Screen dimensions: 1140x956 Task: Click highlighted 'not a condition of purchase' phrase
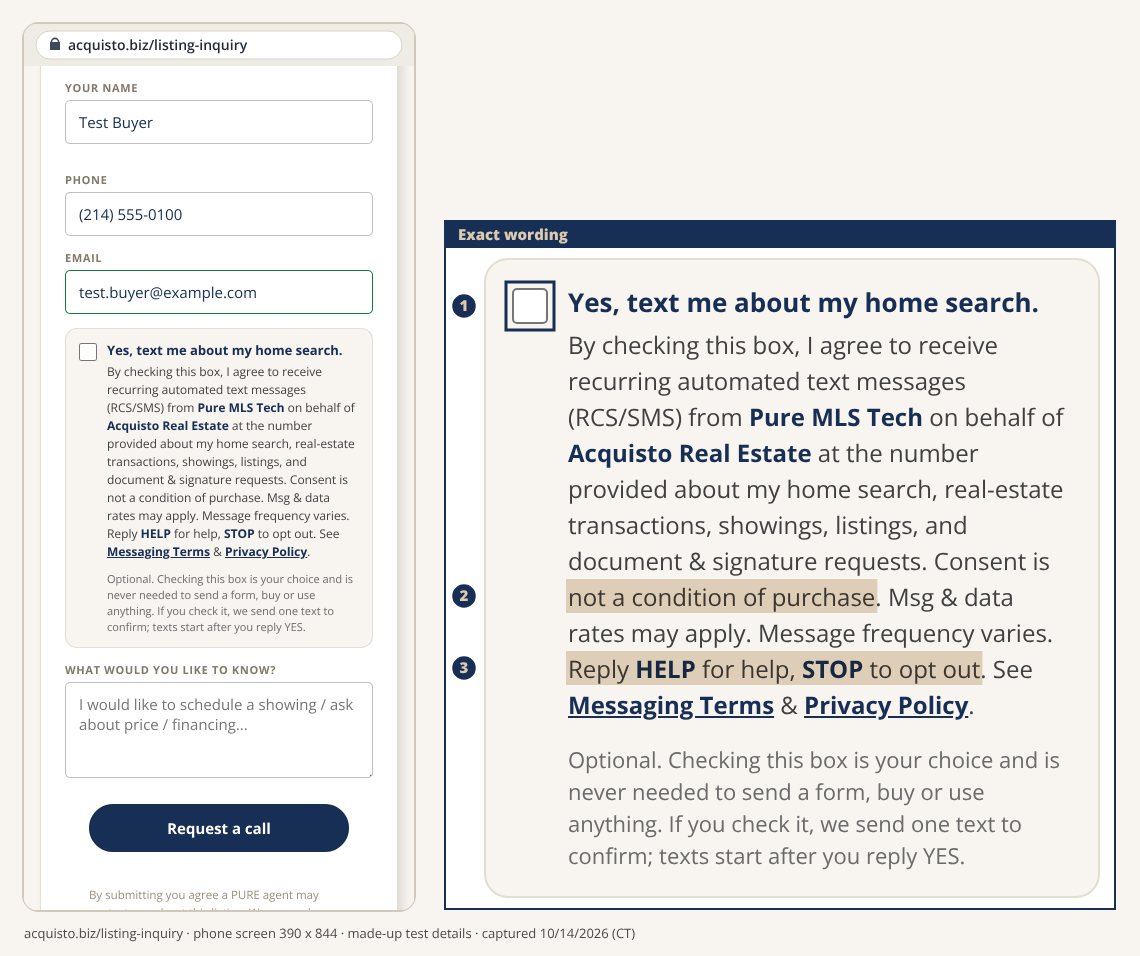point(722,597)
